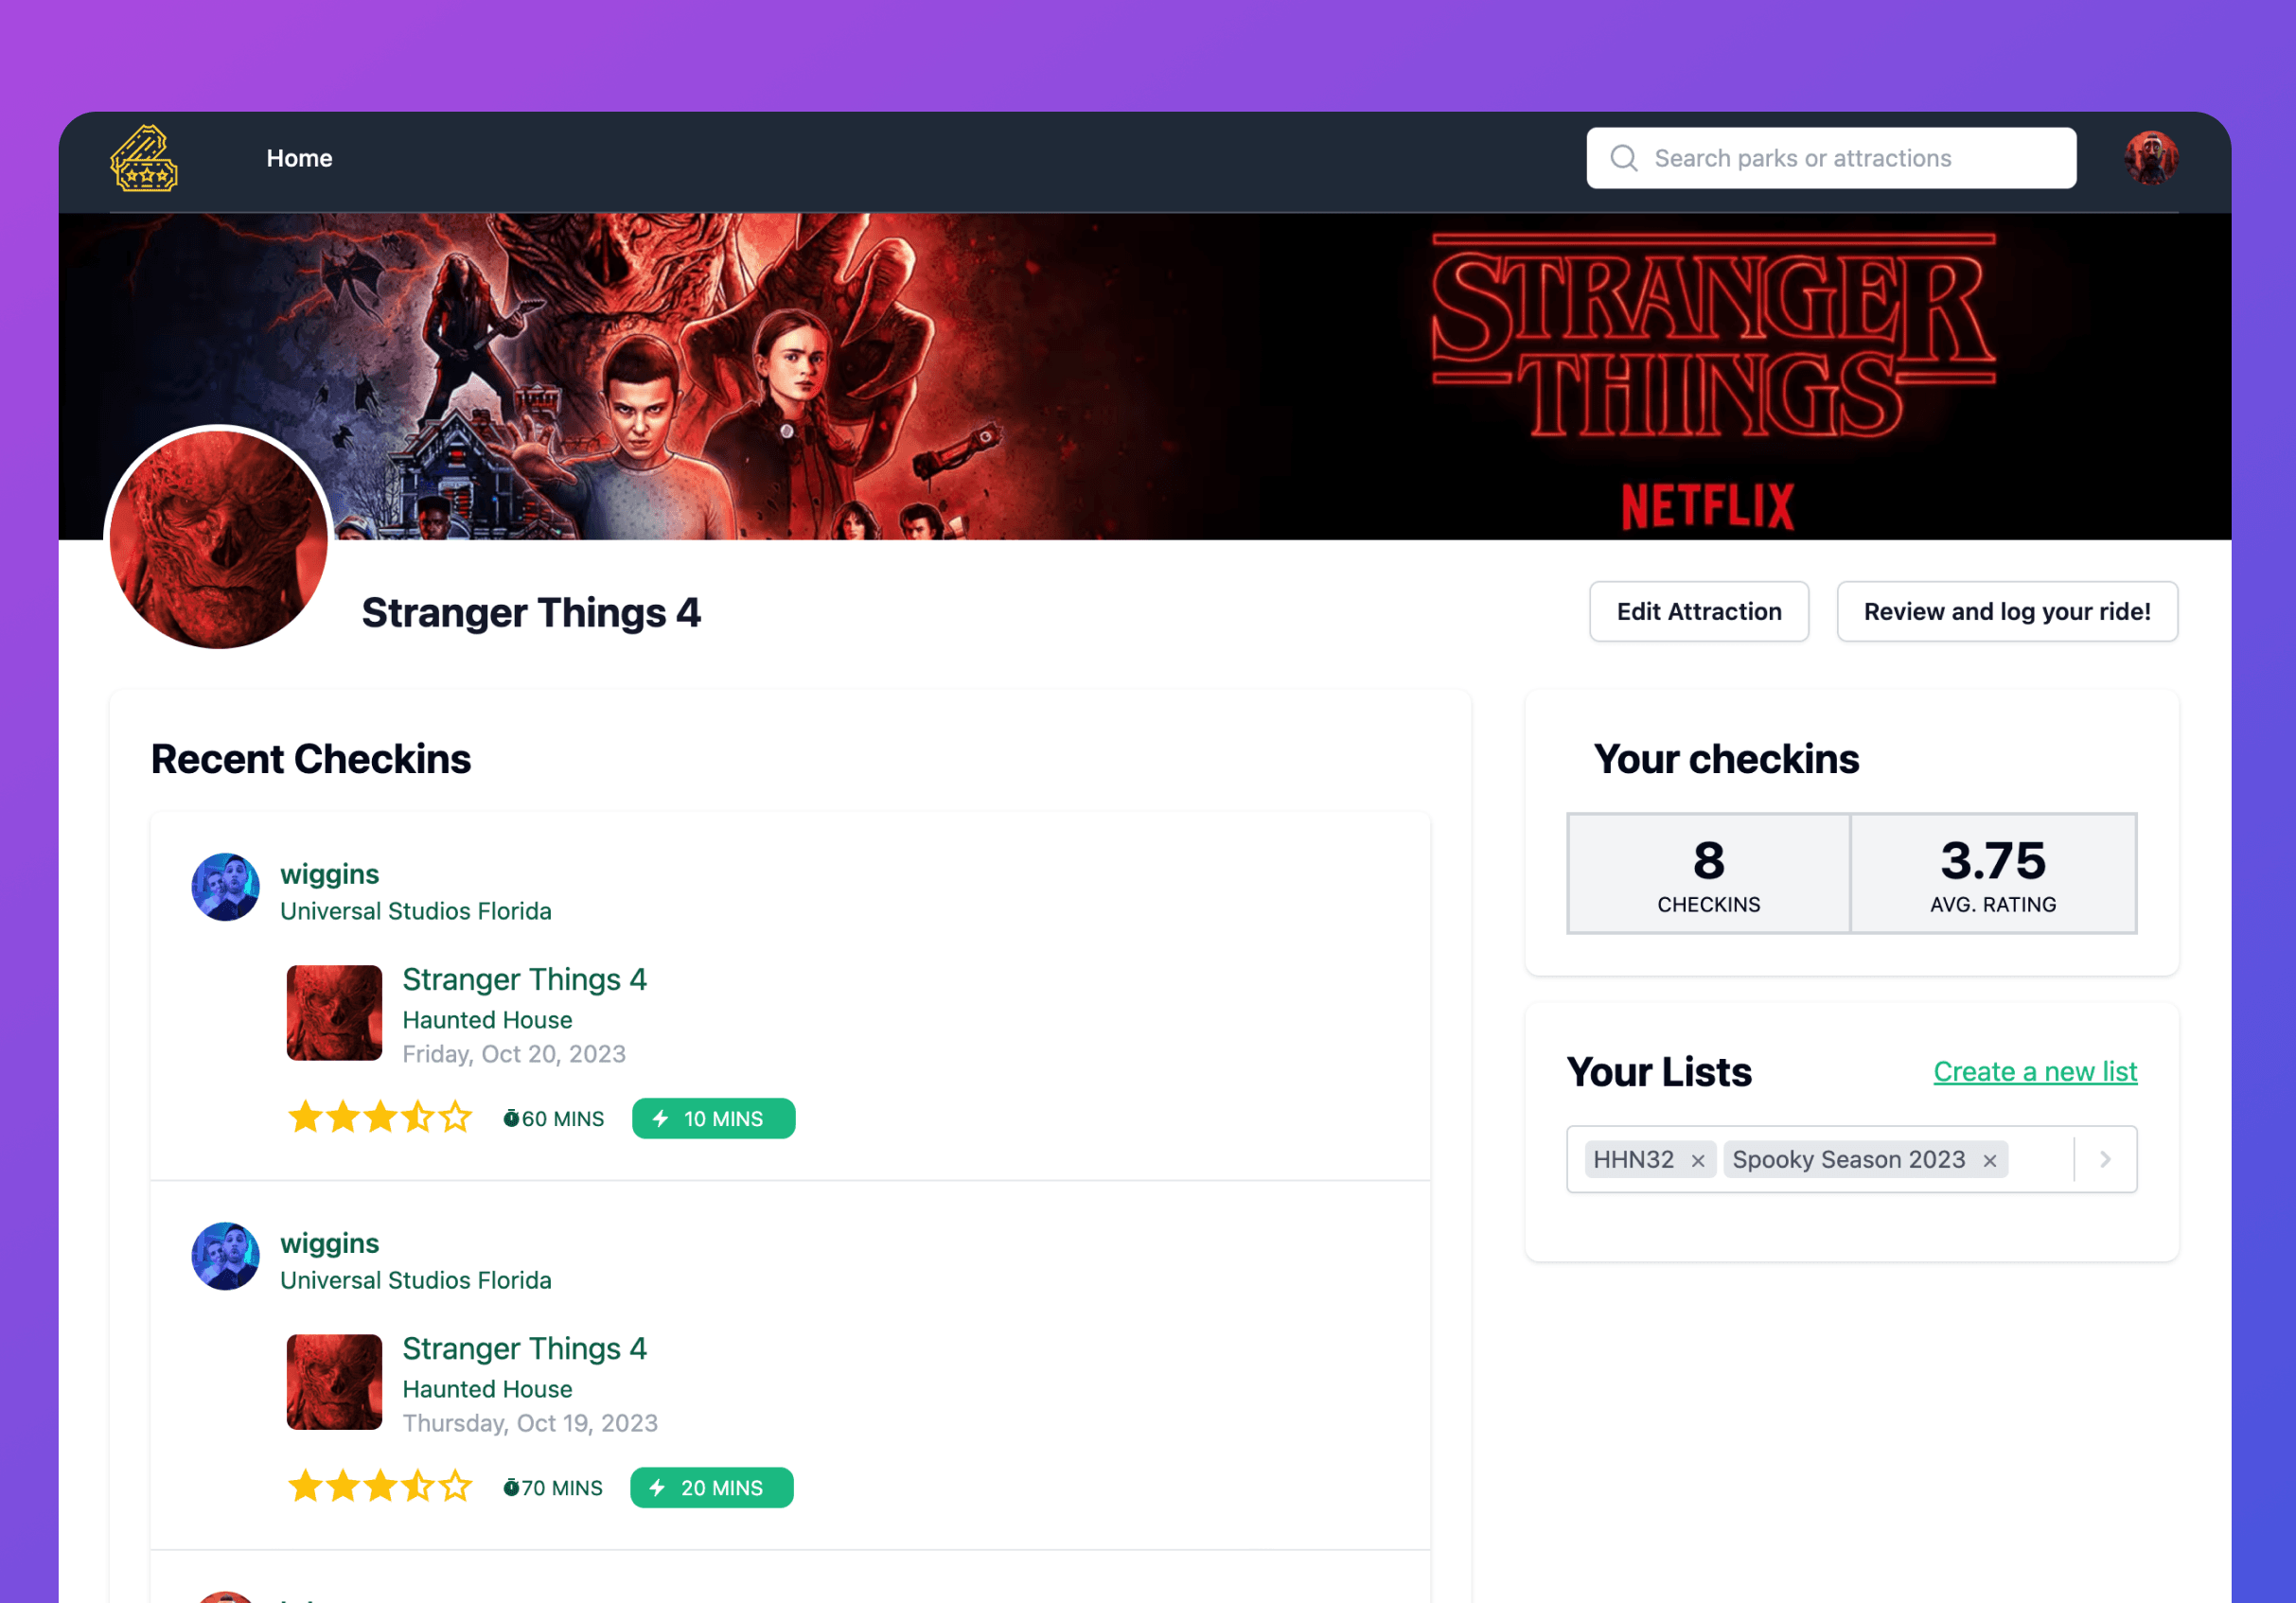The height and width of the screenshot is (1603, 2296).
Task: Click the star rating on Oct 20 checkin
Action: (x=379, y=1117)
